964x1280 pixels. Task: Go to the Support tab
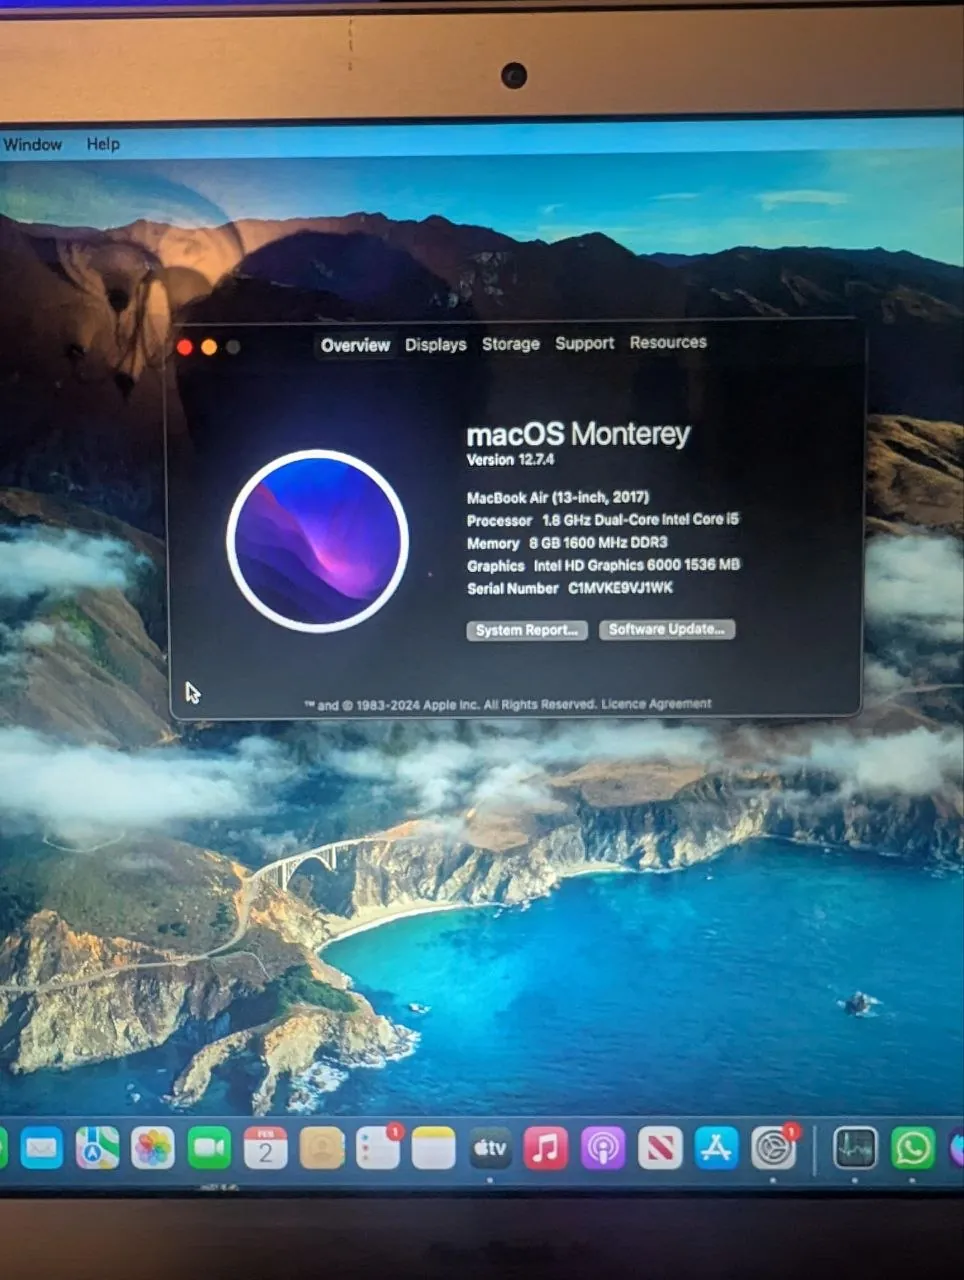585,343
